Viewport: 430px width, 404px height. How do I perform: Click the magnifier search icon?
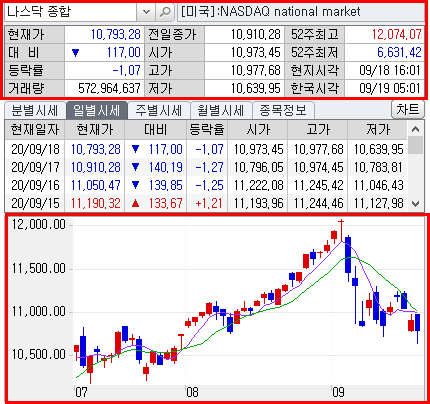click(x=165, y=12)
